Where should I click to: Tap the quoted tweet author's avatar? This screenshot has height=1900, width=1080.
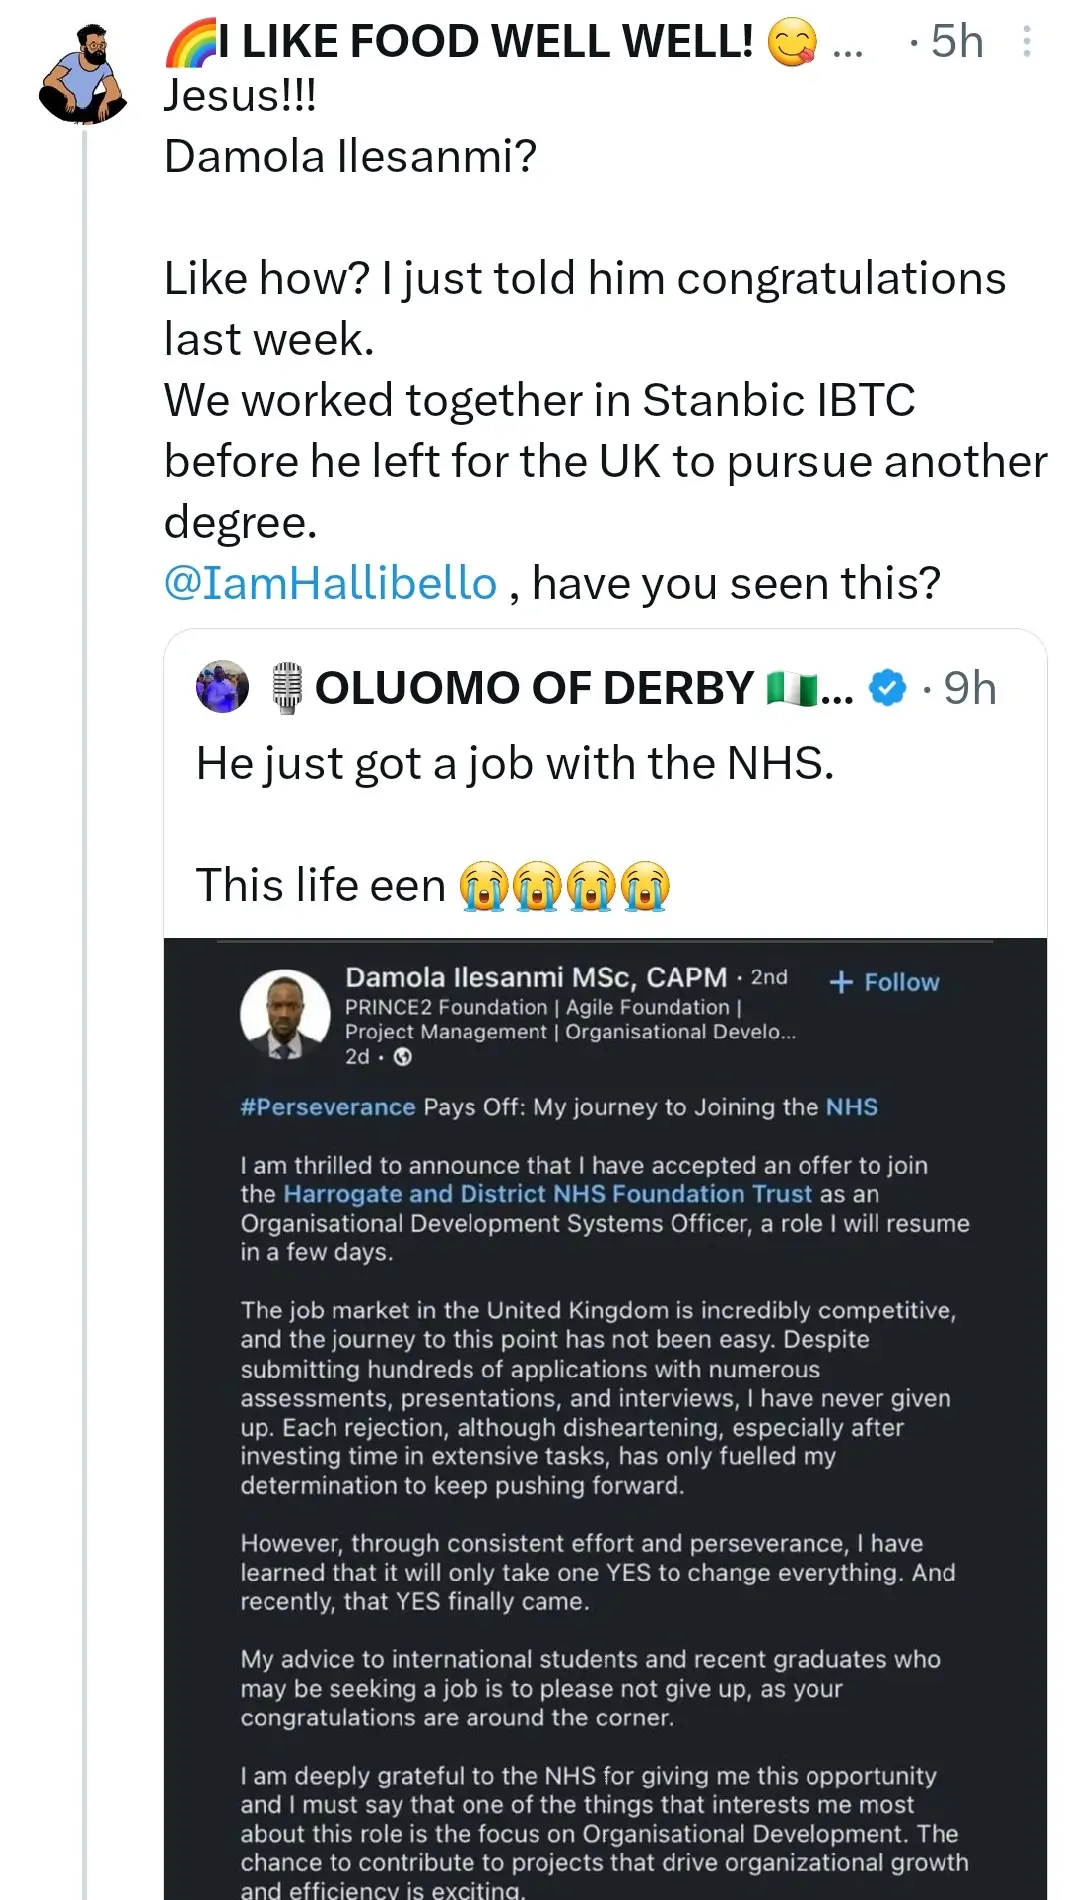(x=222, y=687)
